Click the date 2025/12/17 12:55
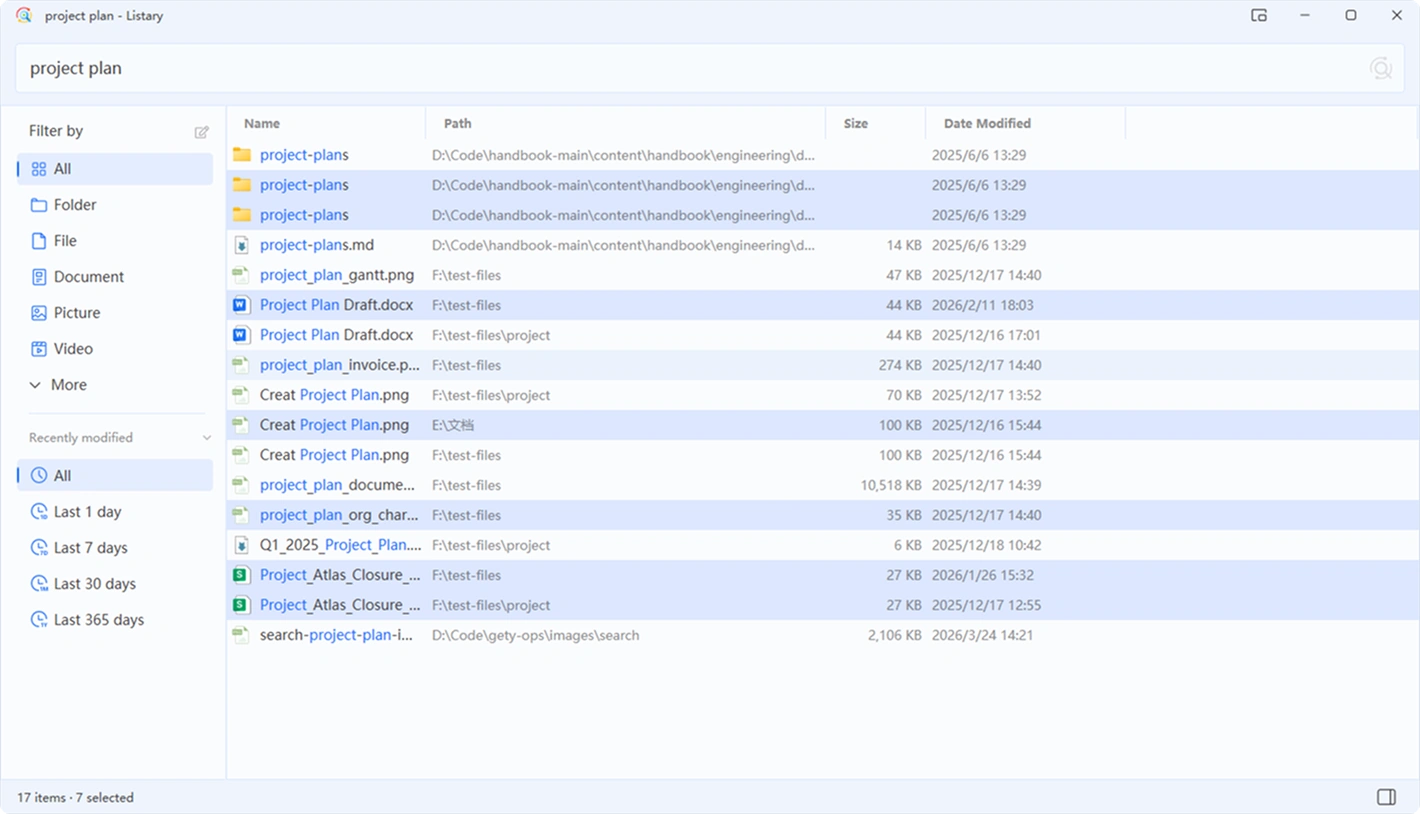The height and width of the screenshot is (814, 1420). point(986,605)
